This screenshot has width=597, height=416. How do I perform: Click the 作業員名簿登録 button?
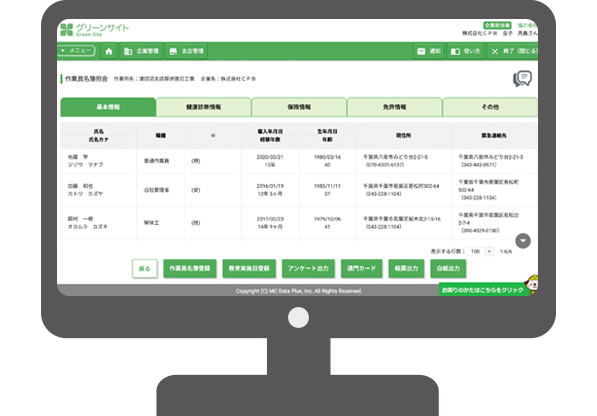tap(190, 268)
